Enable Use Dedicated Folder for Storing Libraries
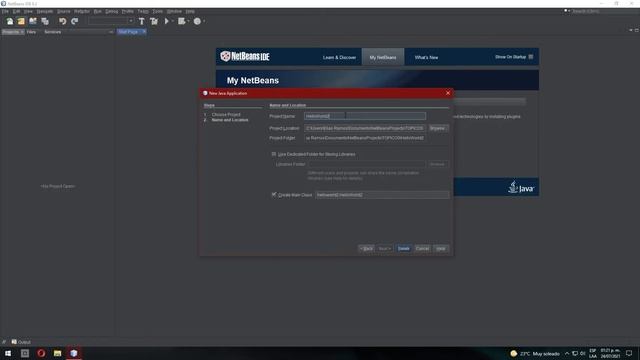 coord(273,154)
